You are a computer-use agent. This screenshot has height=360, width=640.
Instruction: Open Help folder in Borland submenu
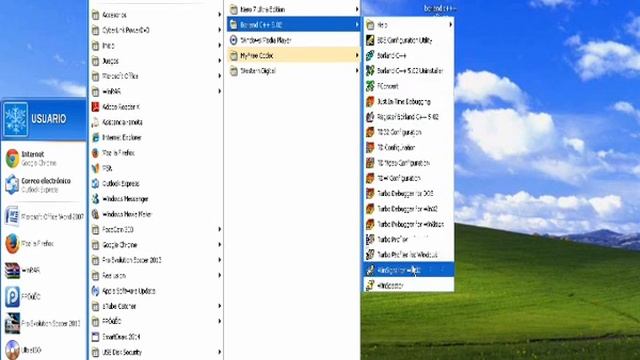[409, 25]
